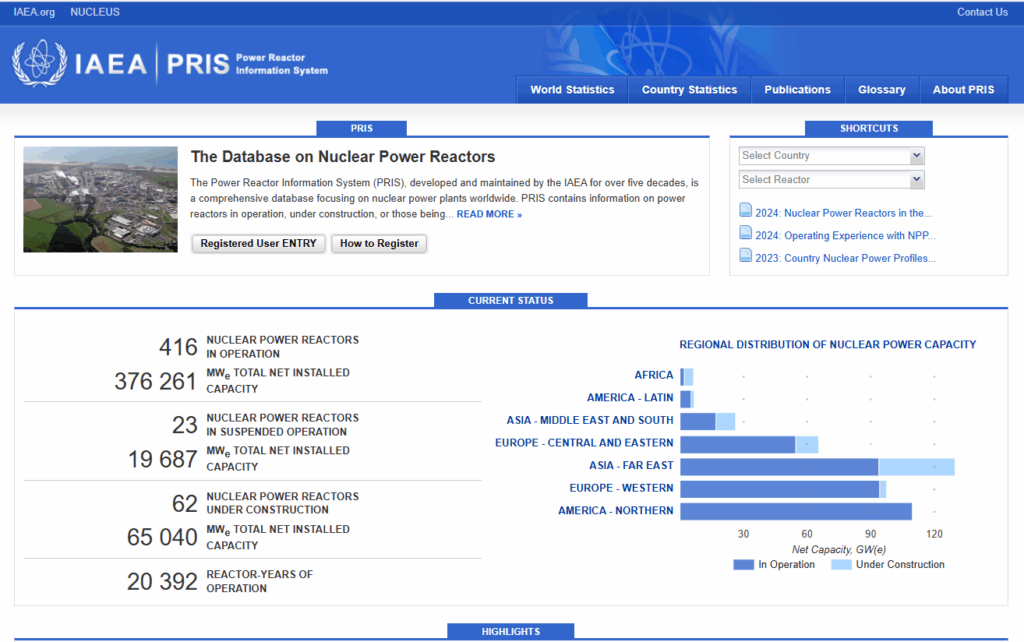The width and height of the screenshot is (1024, 642).
Task: Open Country Statistics menu
Action: (x=689, y=90)
